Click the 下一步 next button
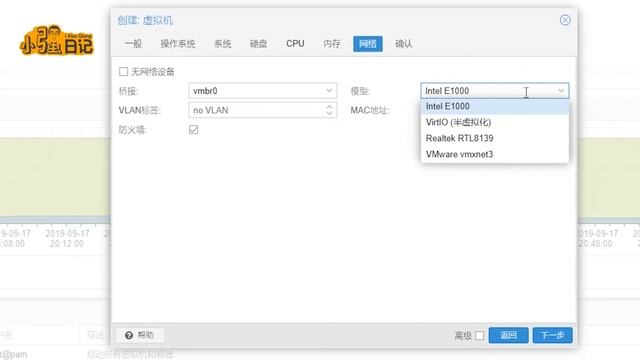The height and width of the screenshot is (360, 640). 552,336
